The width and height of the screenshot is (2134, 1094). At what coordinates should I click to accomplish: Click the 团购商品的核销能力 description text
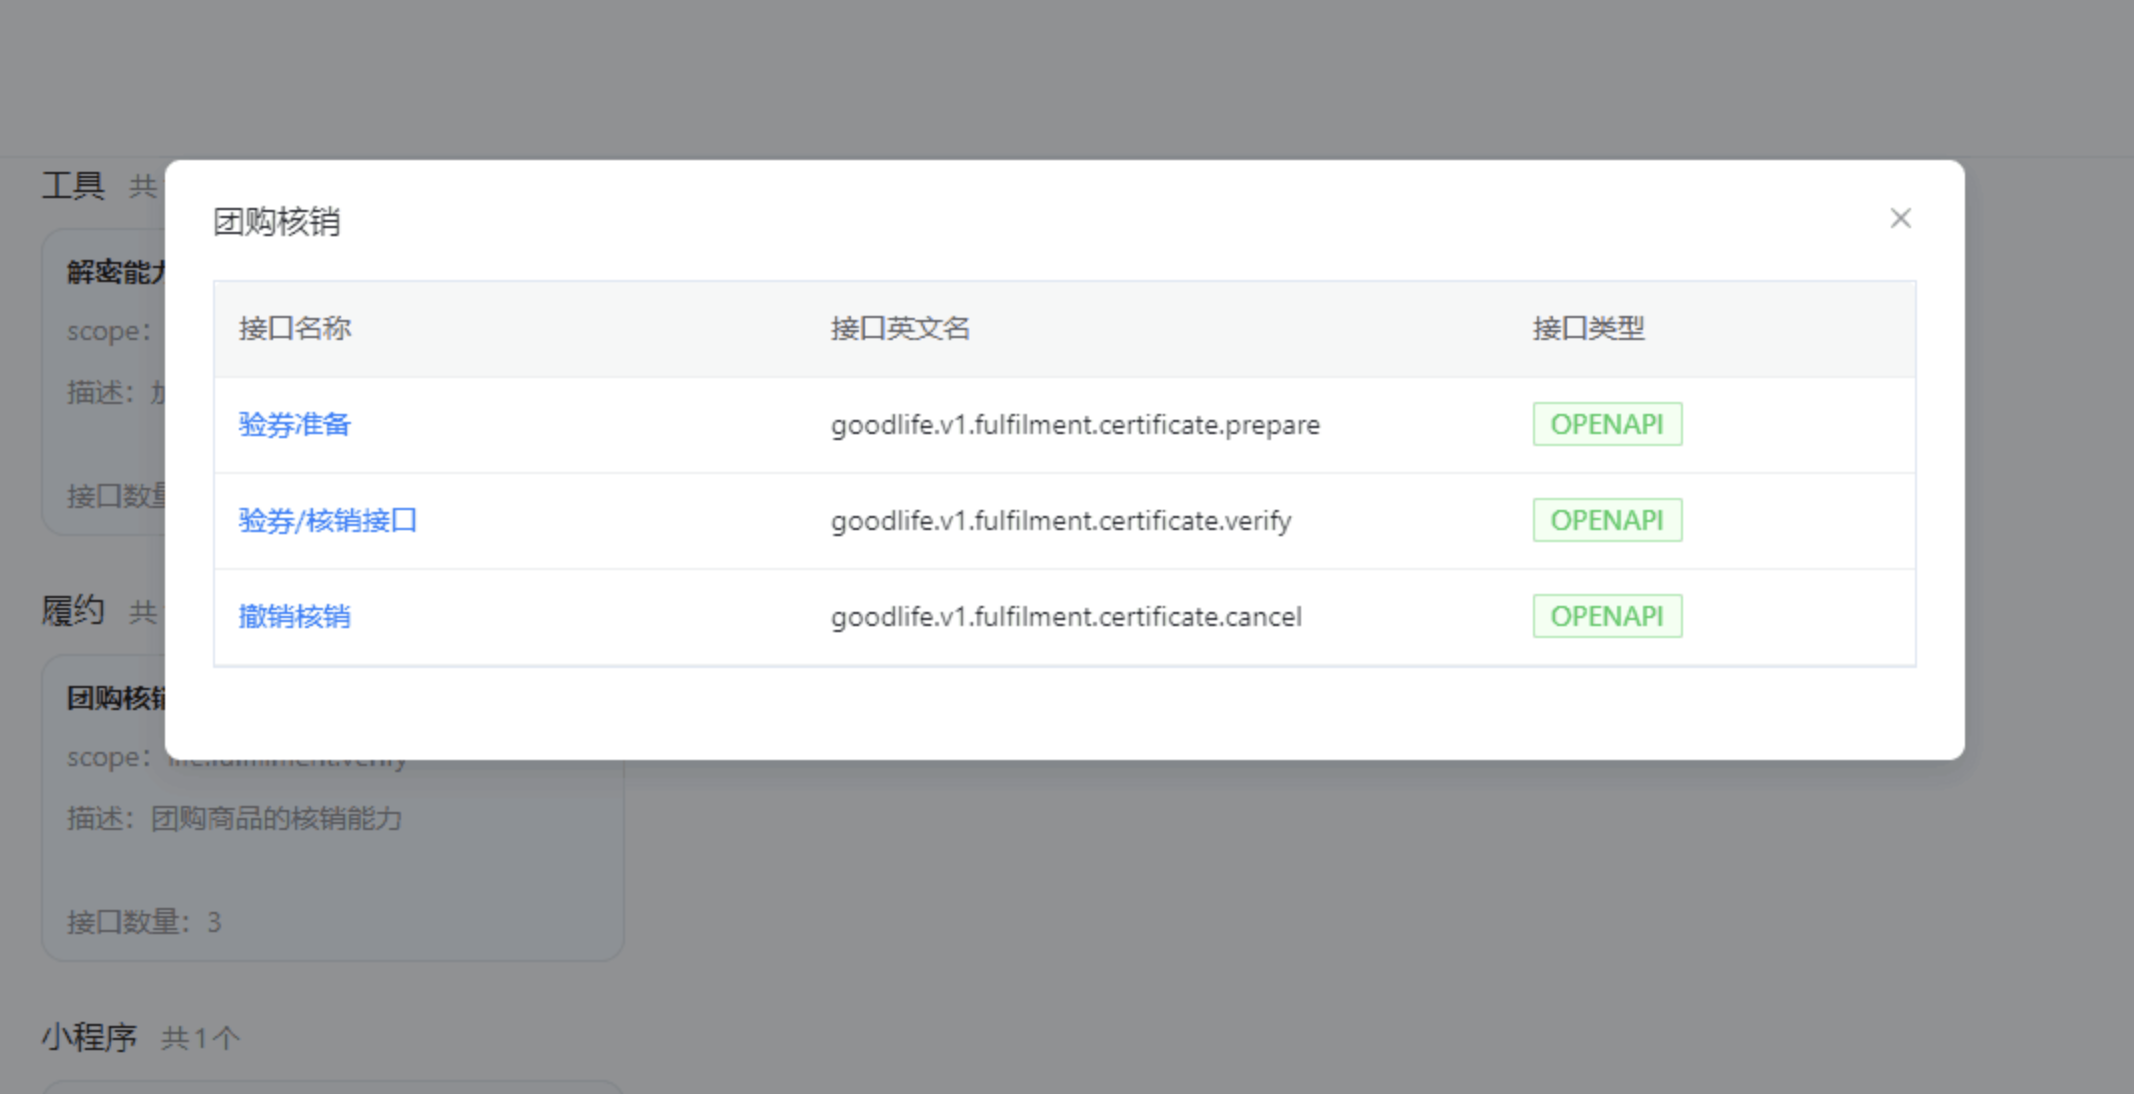(276, 819)
